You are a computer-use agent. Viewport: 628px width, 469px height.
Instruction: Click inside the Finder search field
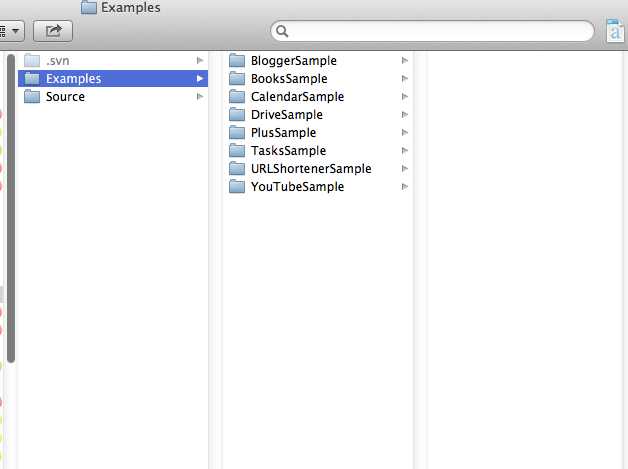432,31
